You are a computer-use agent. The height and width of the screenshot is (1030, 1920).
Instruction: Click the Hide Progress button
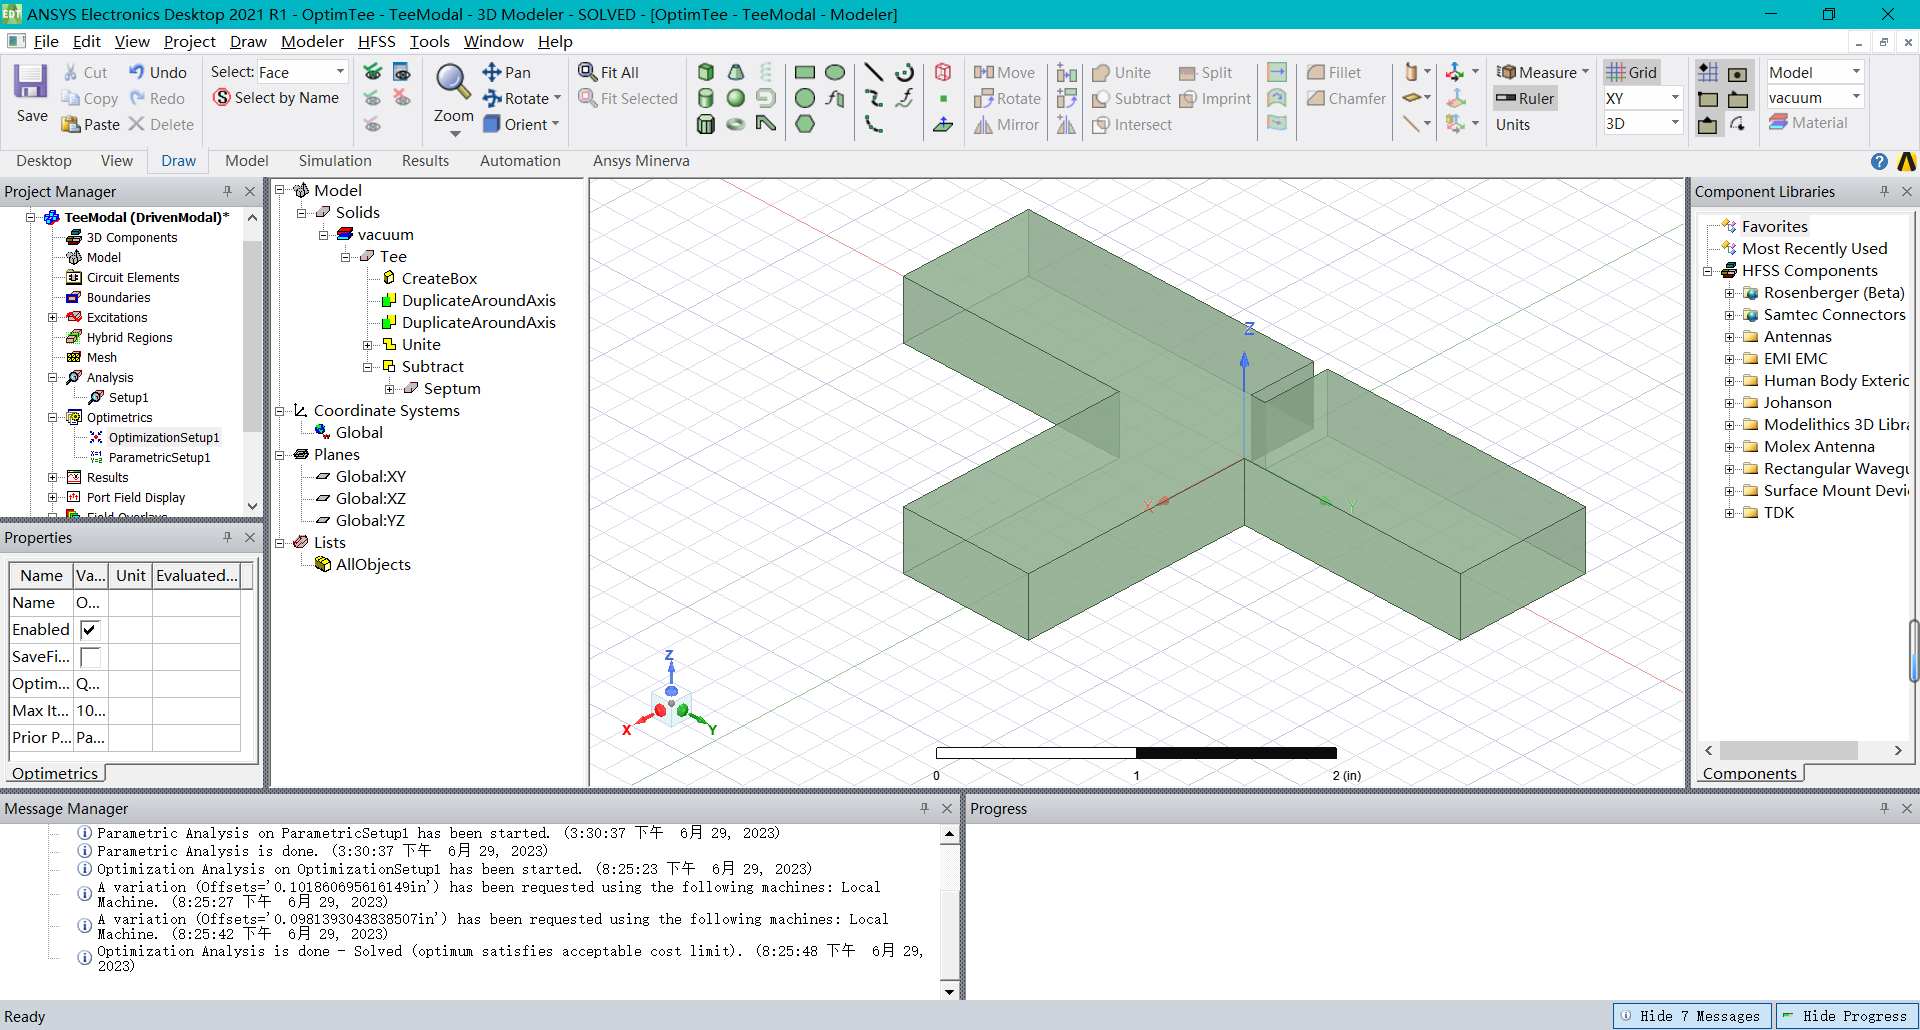1846,1016
